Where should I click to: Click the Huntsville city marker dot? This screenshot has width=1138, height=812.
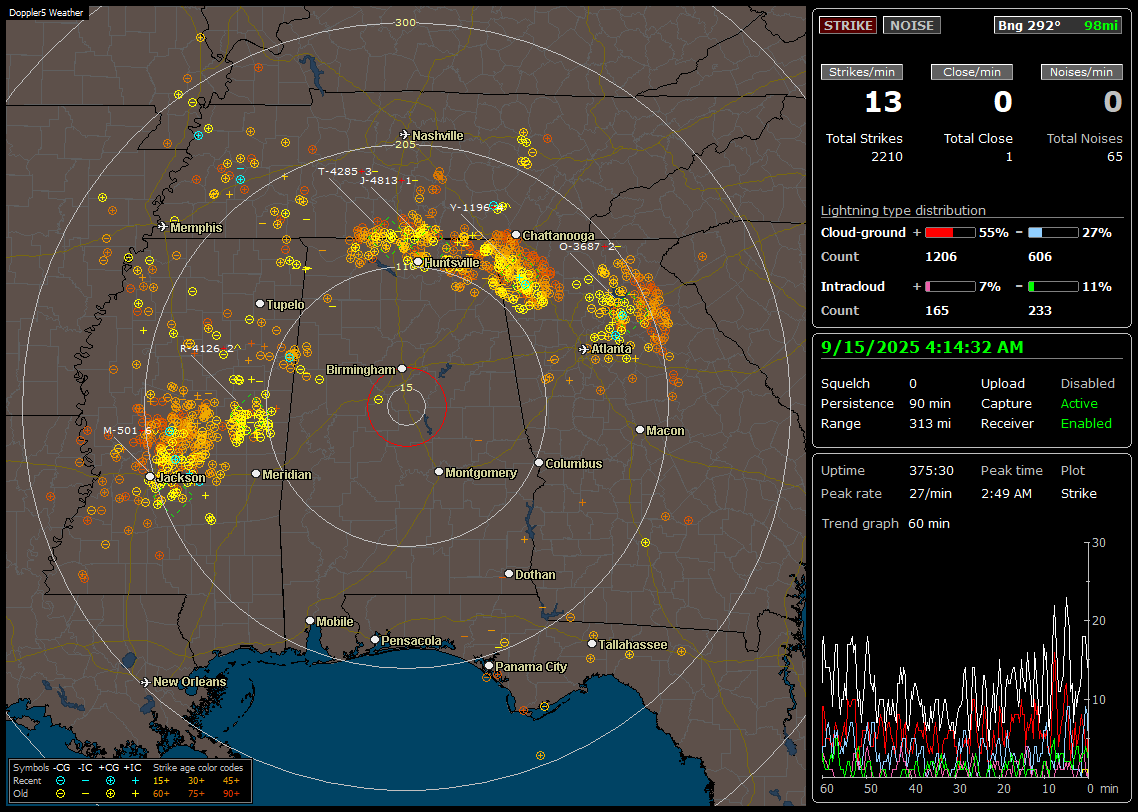418,262
